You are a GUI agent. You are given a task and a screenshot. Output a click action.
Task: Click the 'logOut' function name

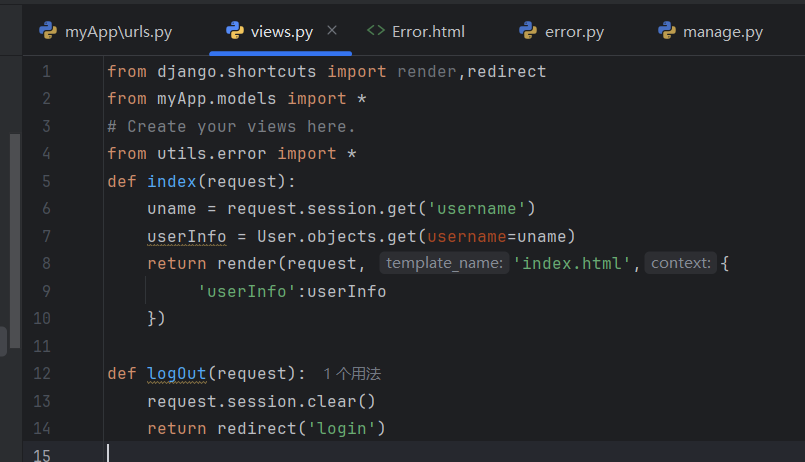pyautogui.click(x=177, y=373)
